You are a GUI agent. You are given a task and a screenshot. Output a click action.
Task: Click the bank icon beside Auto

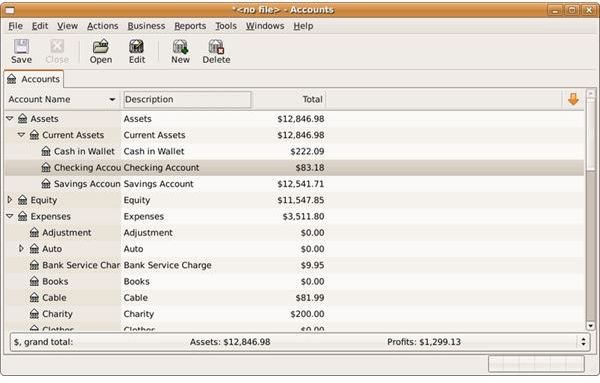pos(34,249)
